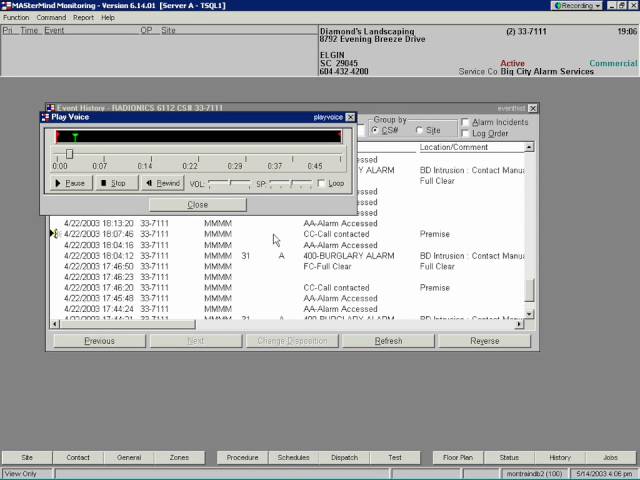Click the Refresh button in Event History
Viewport: 640px width, 480px height.
(388, 341)
